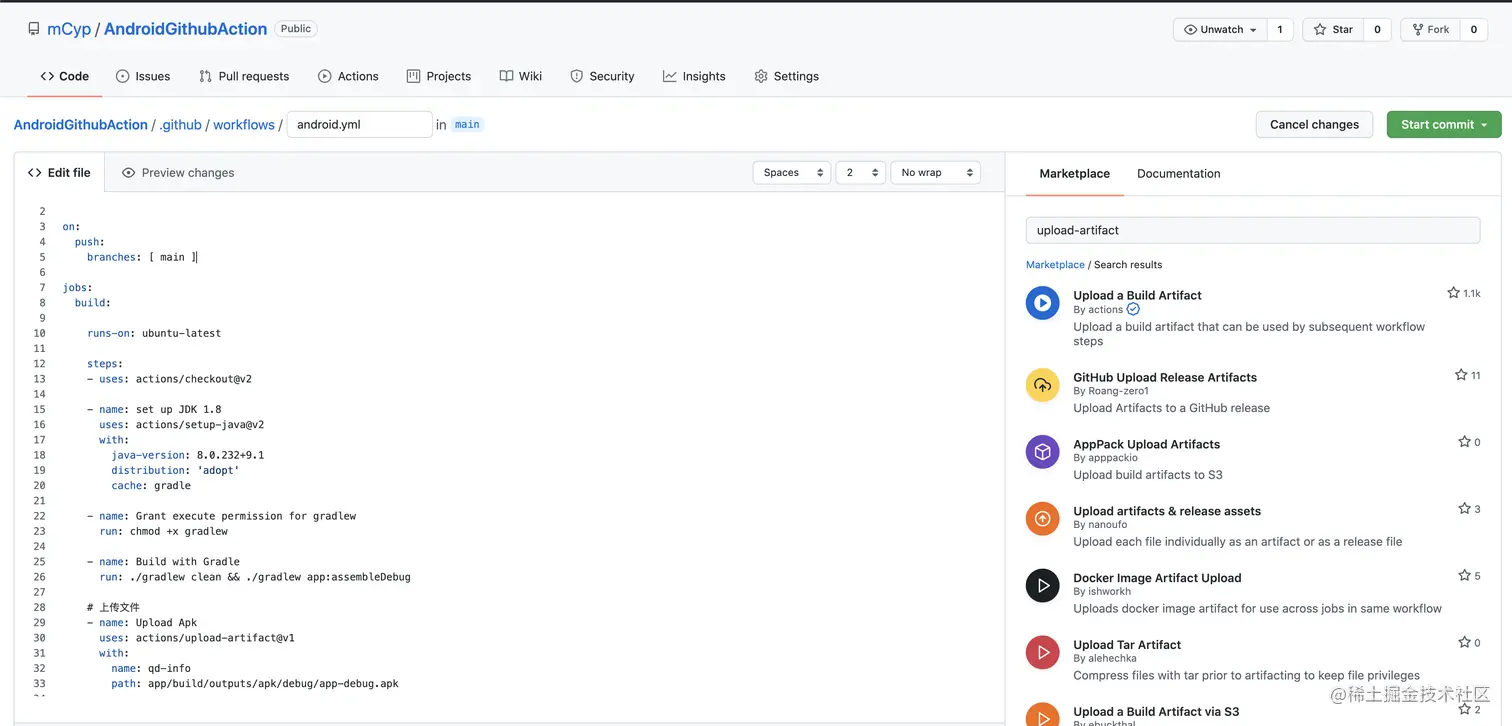Switch to Preview changes tab

point(178,173)
